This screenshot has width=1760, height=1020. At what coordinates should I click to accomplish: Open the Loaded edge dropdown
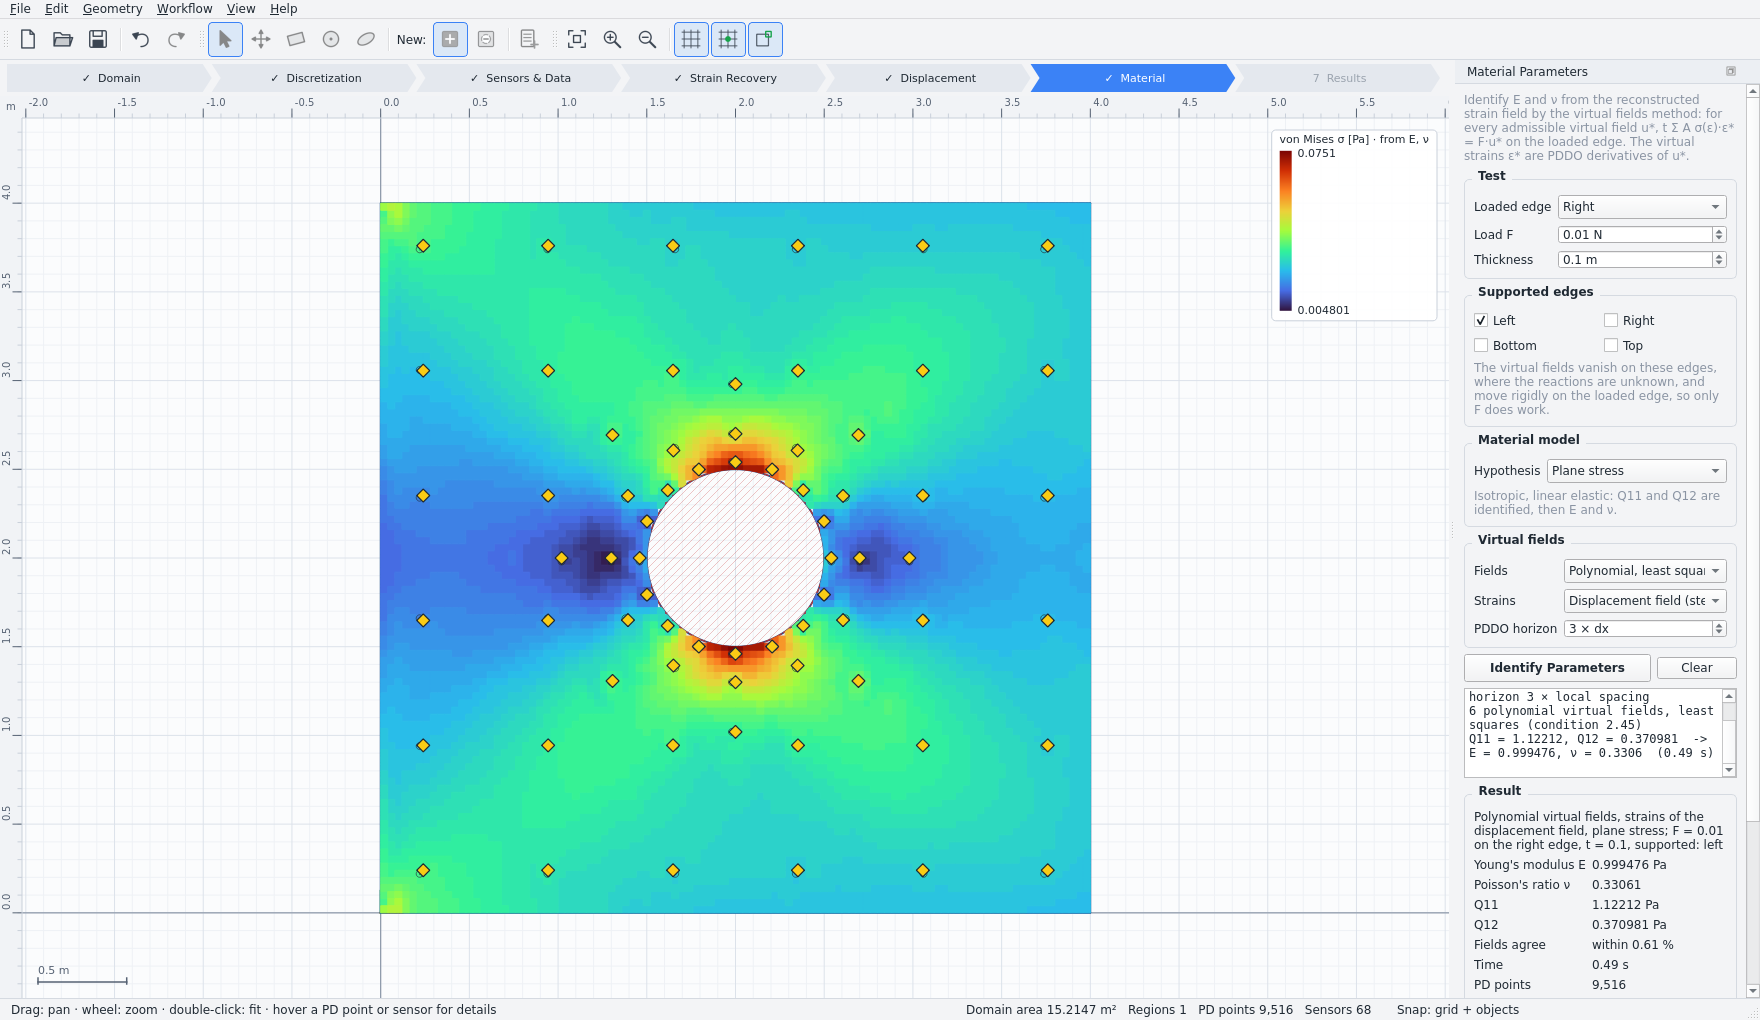pyautogui.click(x=1642, y=207)
